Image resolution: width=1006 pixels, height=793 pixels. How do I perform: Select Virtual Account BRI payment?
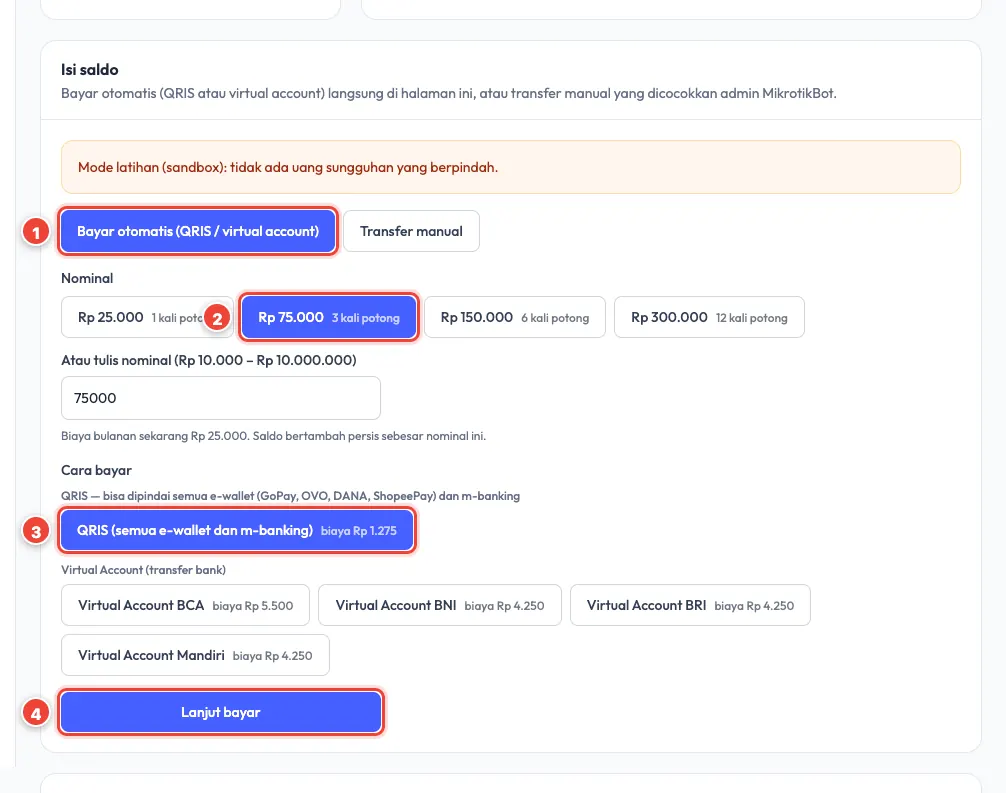point(690,605)
